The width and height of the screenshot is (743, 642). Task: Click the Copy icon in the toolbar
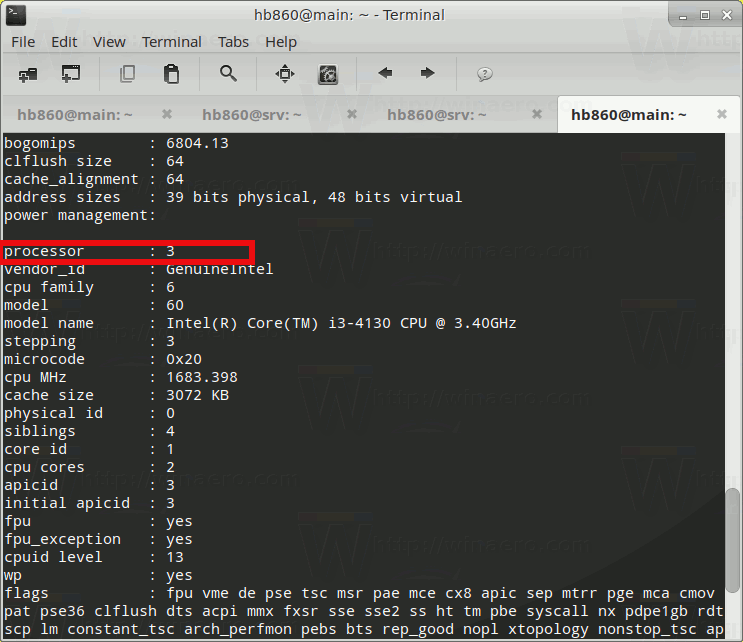tap(127, 73)
